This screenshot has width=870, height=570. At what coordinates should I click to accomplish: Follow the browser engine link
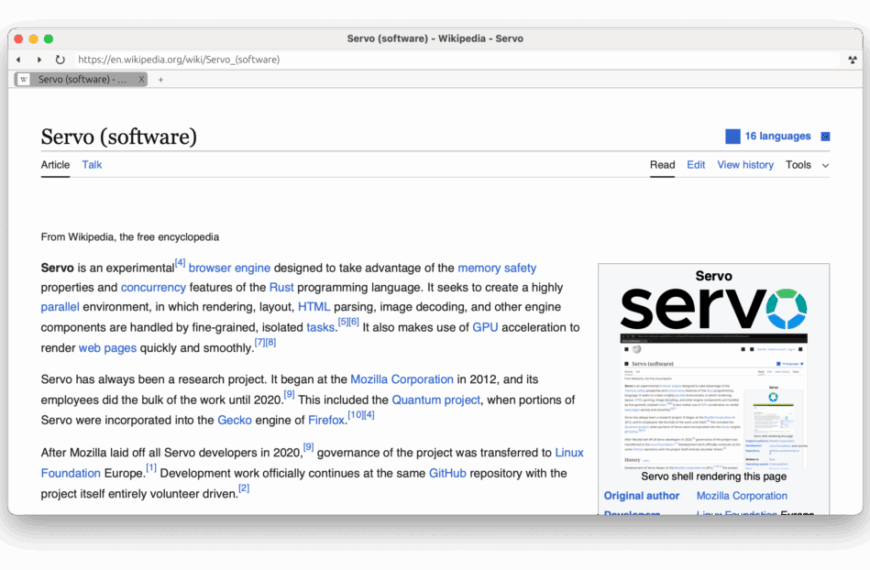coord(229,268)
